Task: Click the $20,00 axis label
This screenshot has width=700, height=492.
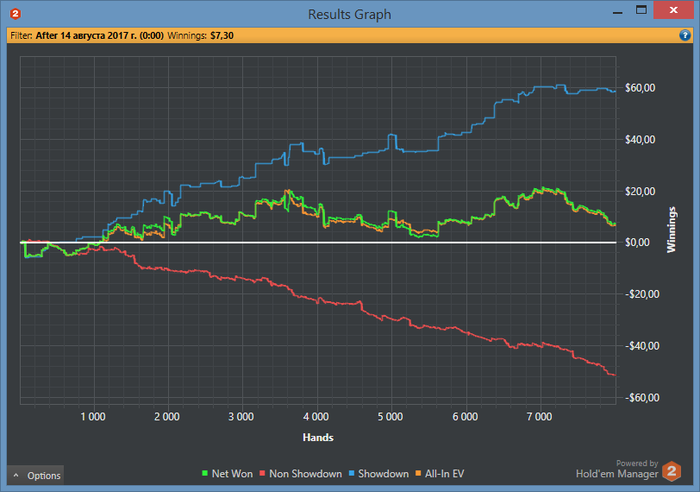Action: pos(640,192)
